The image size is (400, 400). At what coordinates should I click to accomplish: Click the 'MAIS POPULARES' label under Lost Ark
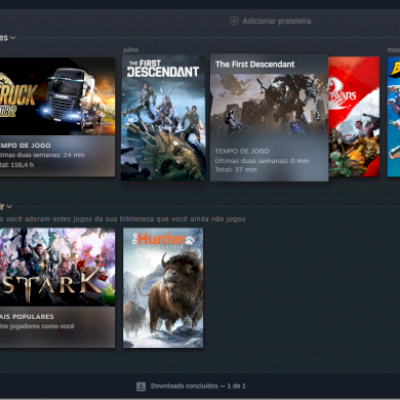point(27,317)
